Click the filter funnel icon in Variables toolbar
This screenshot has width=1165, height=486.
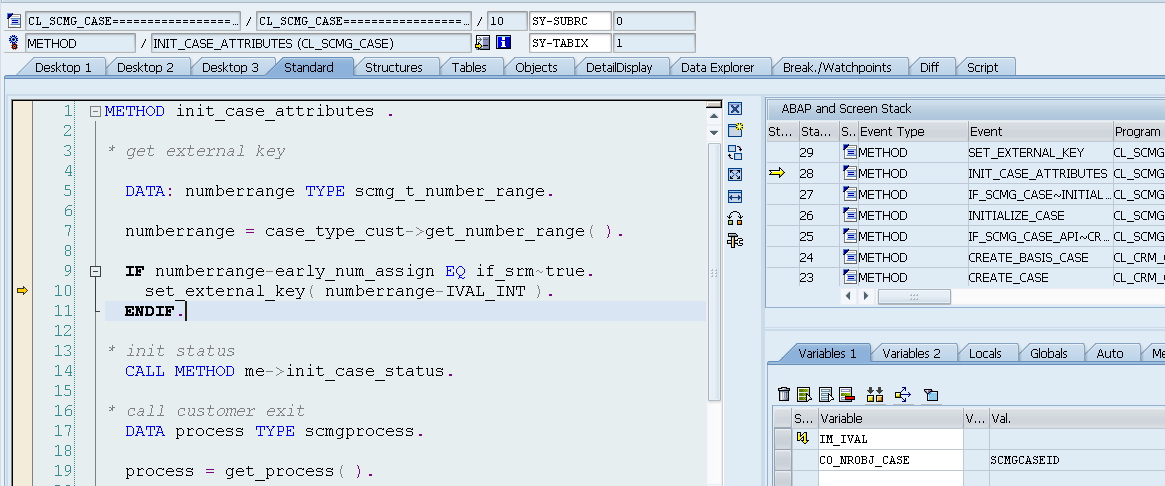click(930, 395)
